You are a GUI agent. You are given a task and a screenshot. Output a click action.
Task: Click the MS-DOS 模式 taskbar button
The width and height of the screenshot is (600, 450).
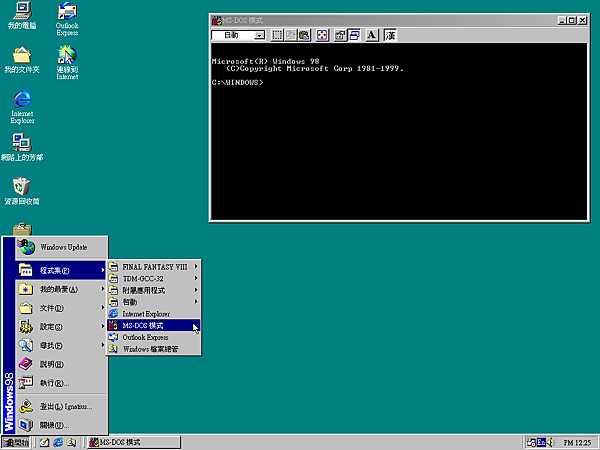pyautogui.click(x=134, y=443)
